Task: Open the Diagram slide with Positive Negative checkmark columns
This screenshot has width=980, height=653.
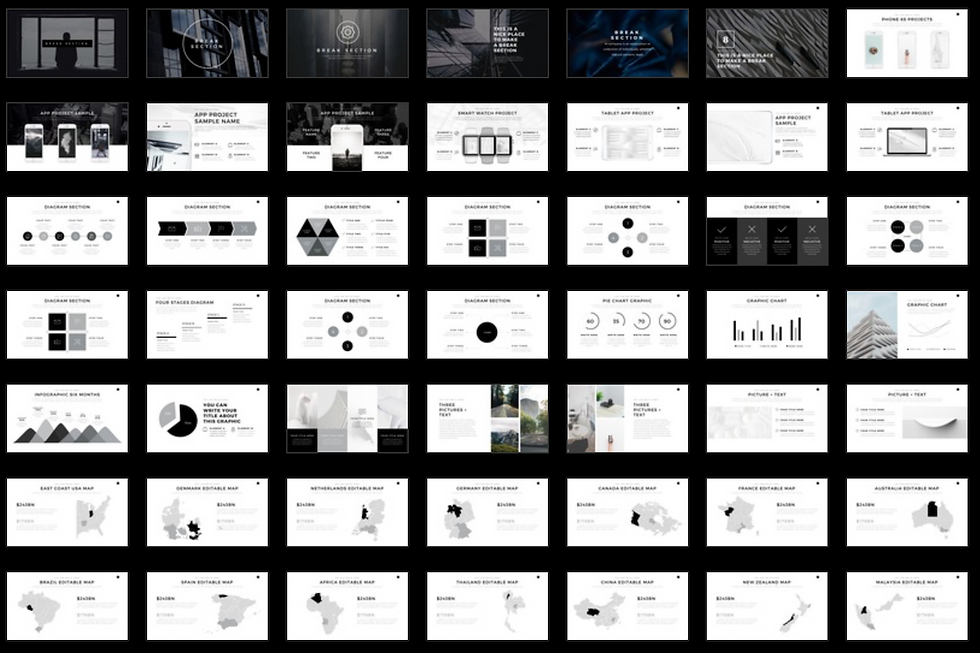Action: pos(768,231)
